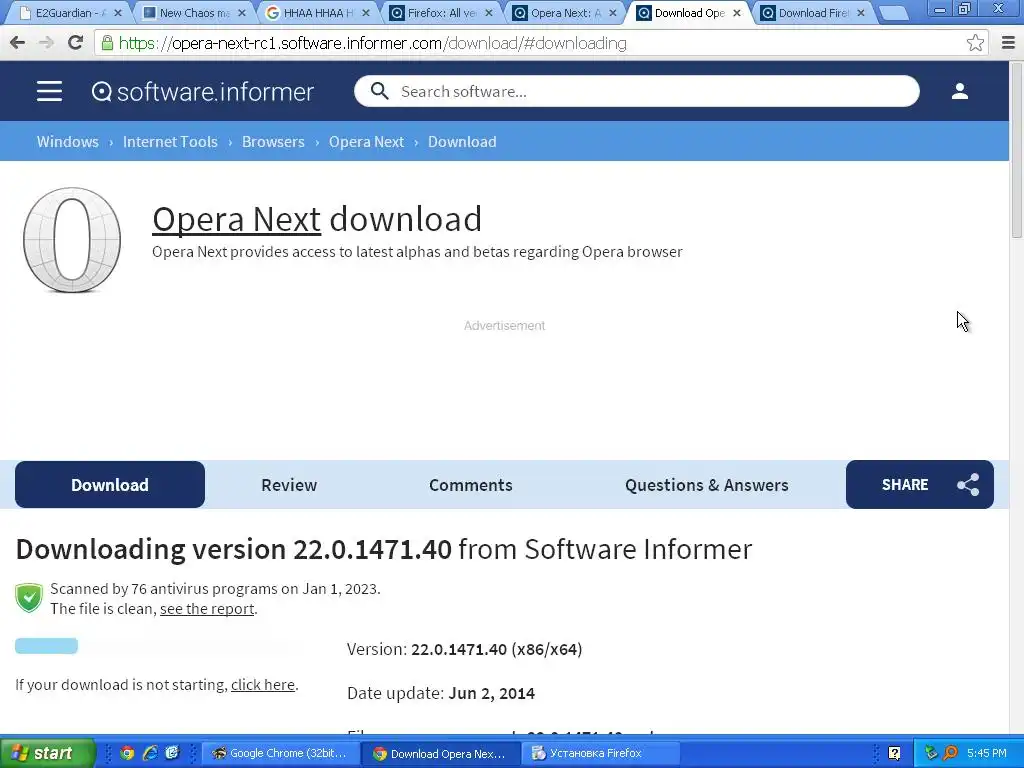Open the user account icon
This screenshot has height=768, width=1024.
pos(959,91)
